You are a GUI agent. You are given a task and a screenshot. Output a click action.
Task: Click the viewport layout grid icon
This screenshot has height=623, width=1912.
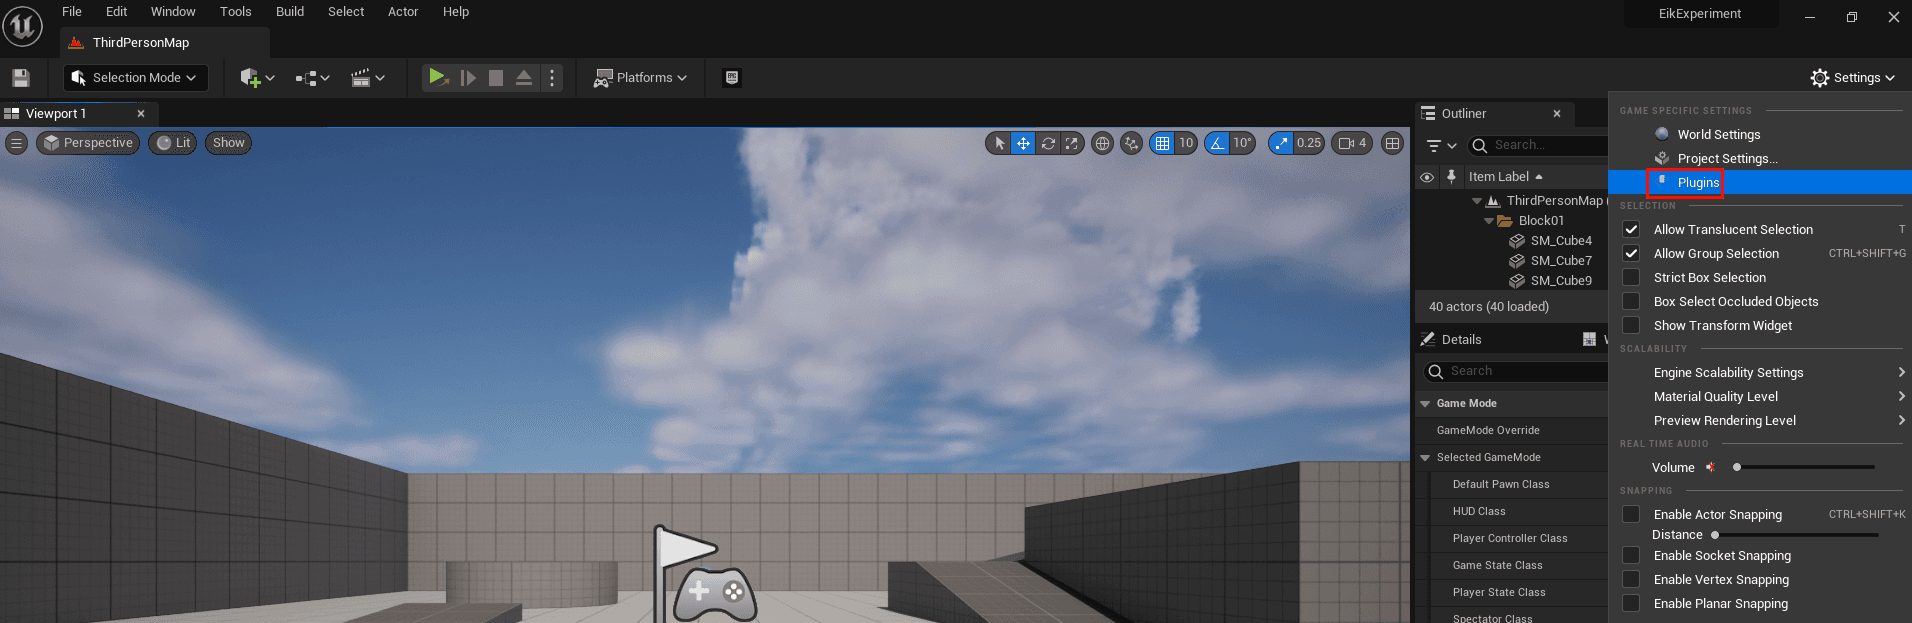tap(1392, 143)
